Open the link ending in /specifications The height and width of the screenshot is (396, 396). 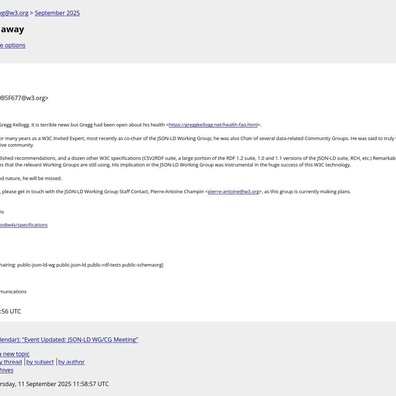24,225
